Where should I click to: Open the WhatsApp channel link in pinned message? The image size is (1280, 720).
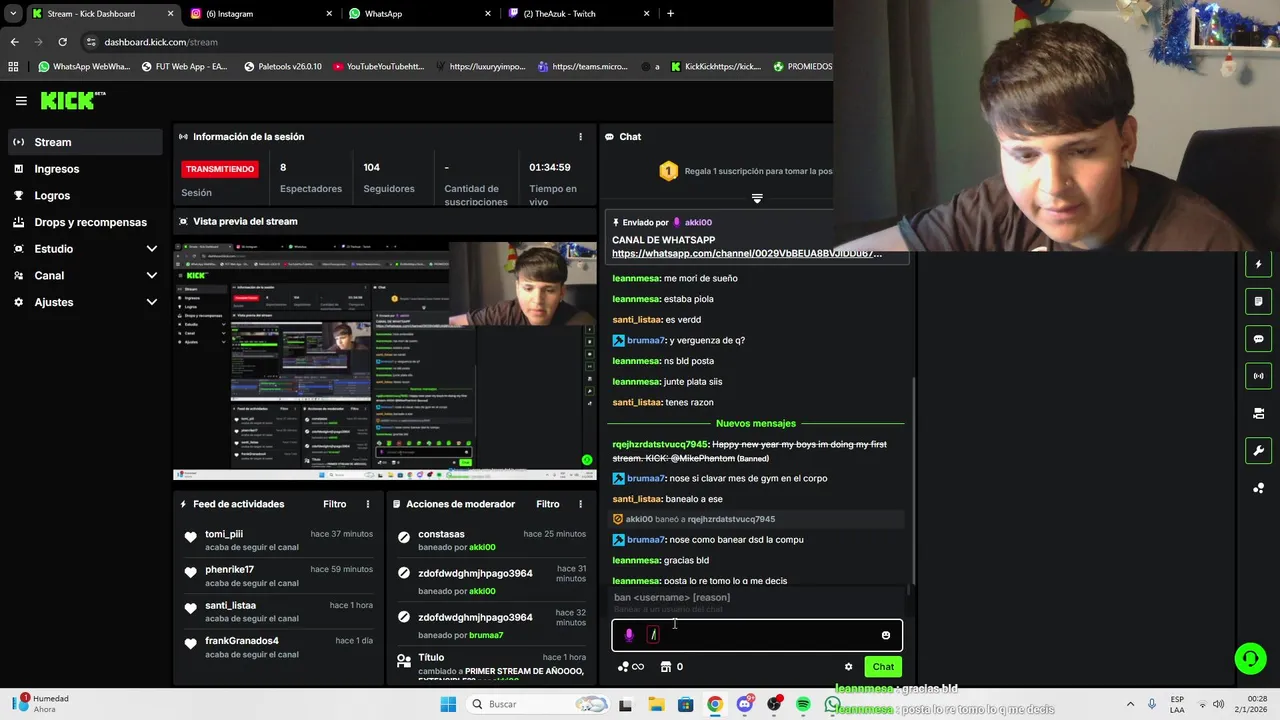pyautogui.click(x=746, y=254)
